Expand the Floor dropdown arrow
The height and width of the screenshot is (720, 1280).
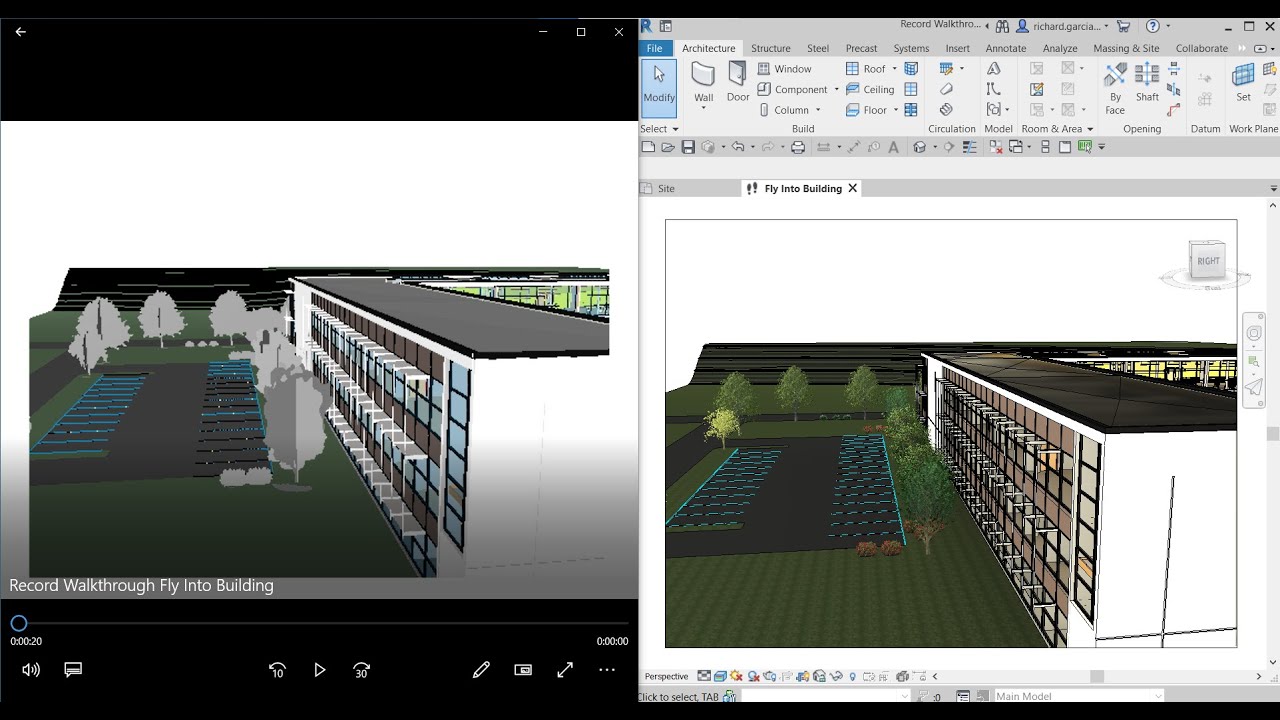tap(894, 110)
